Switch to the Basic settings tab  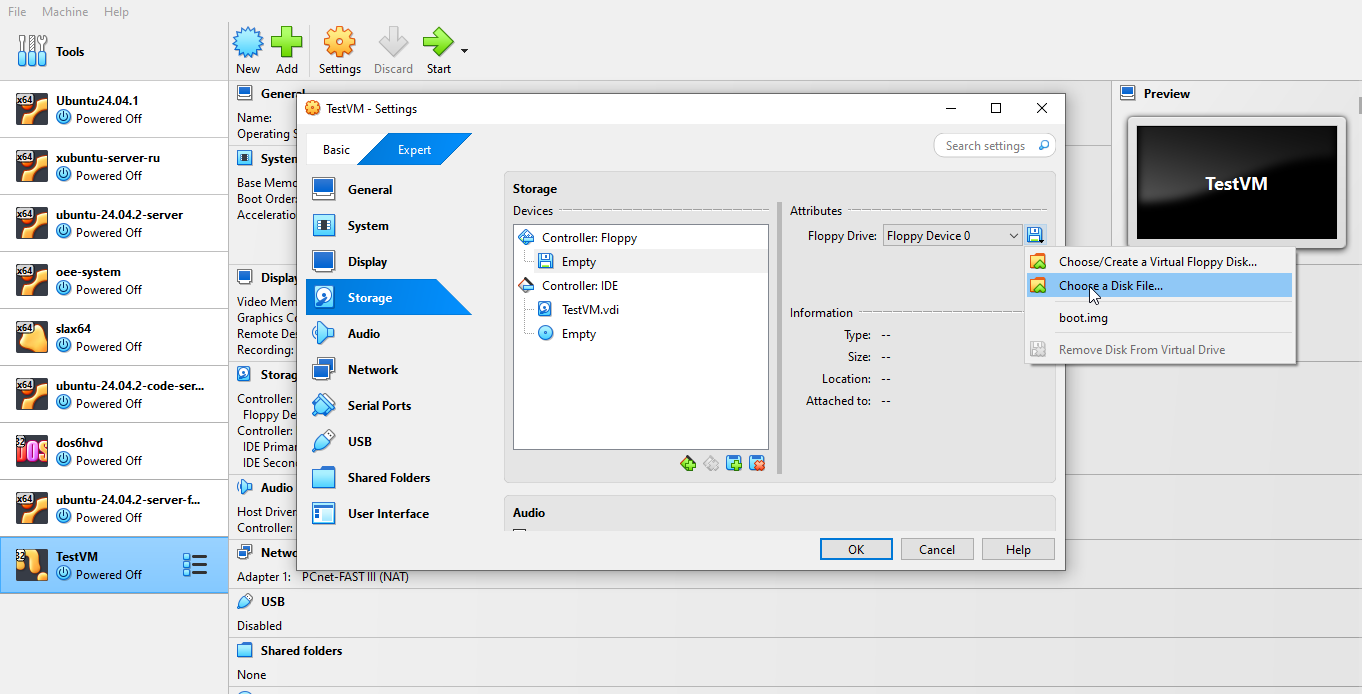pyautogui.click(x=336, y=150)
